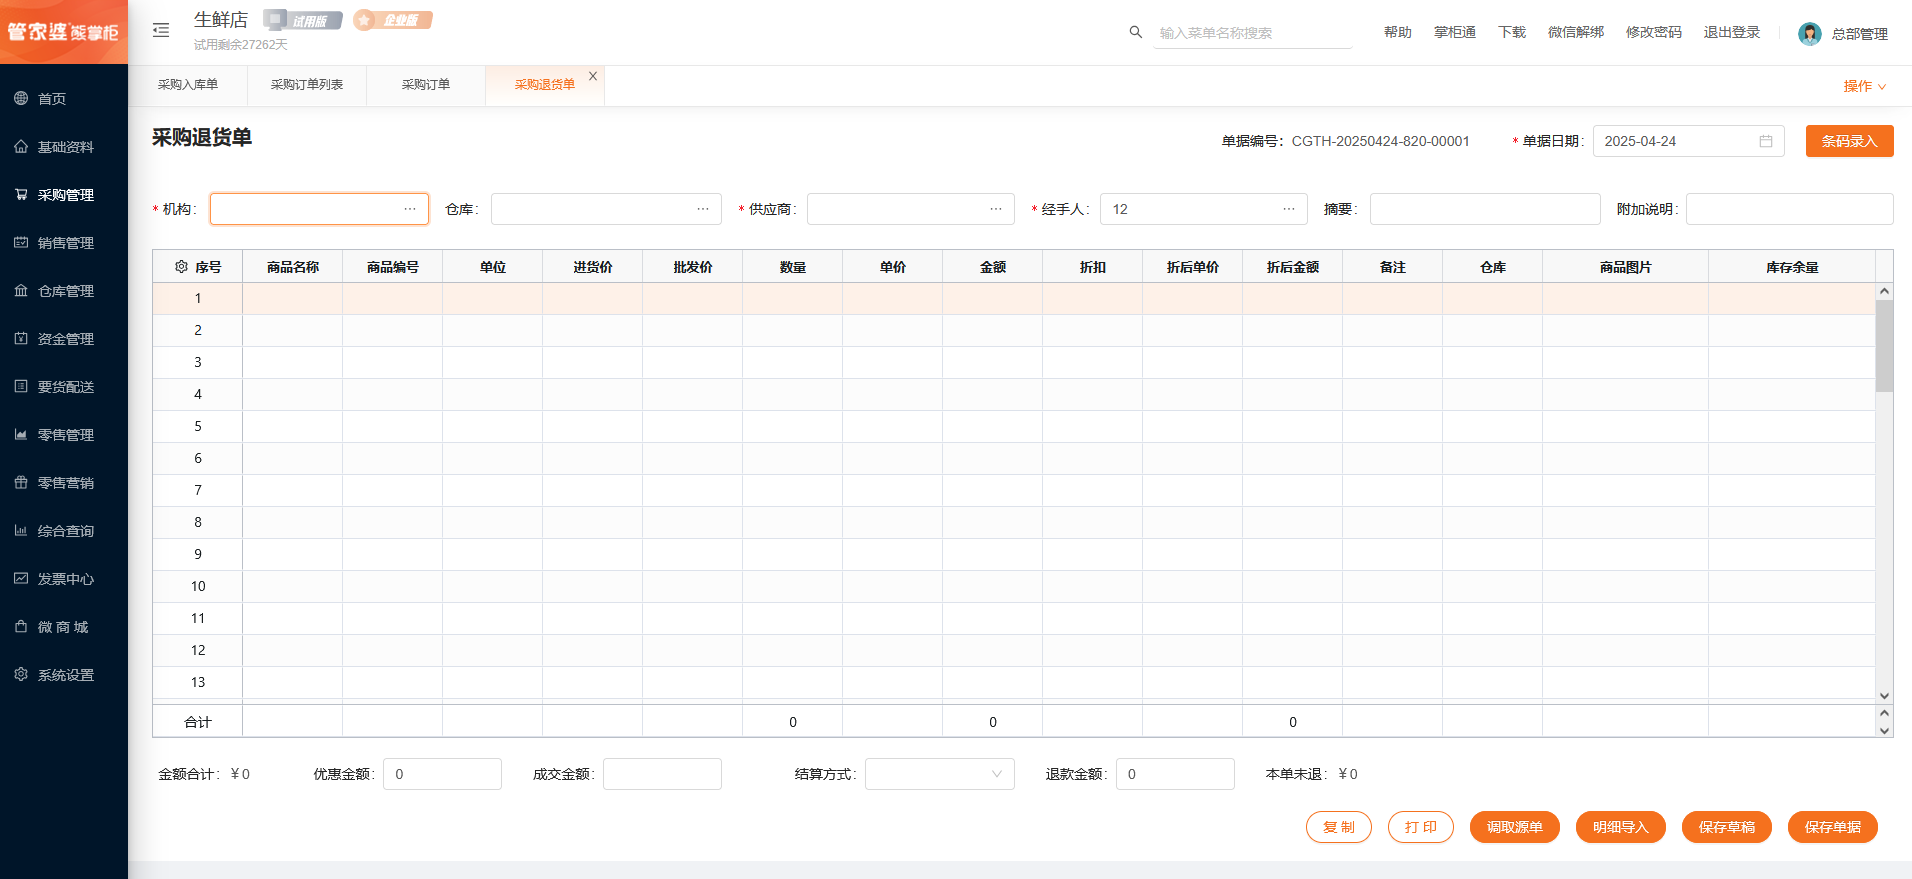Expand the 操作 dropdown menu
The height and width of the screenshot is (879, 1912).
click(1864, 86)
